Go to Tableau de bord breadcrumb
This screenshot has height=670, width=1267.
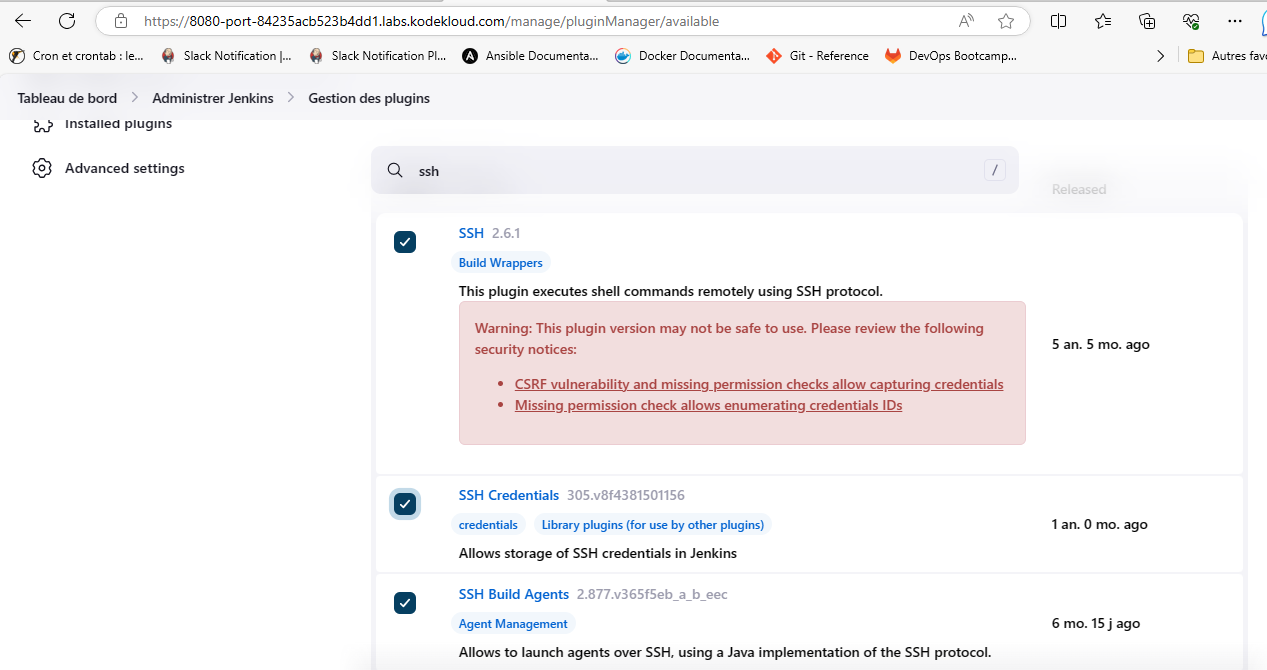[67, 98]
